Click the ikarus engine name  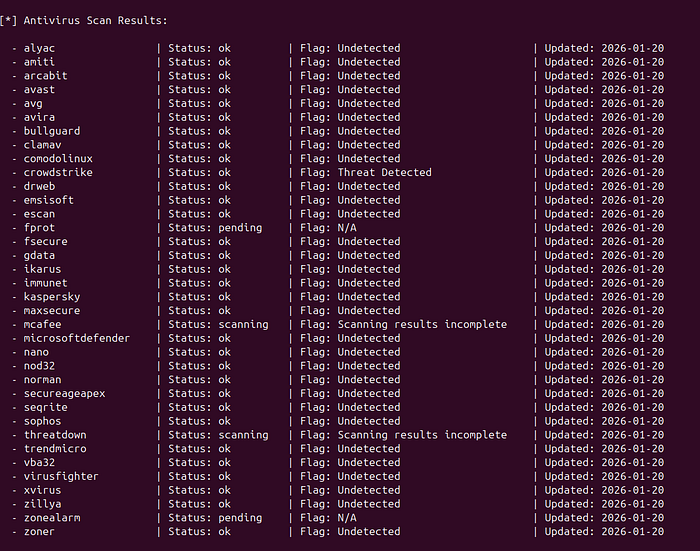[x=42, y=269]
